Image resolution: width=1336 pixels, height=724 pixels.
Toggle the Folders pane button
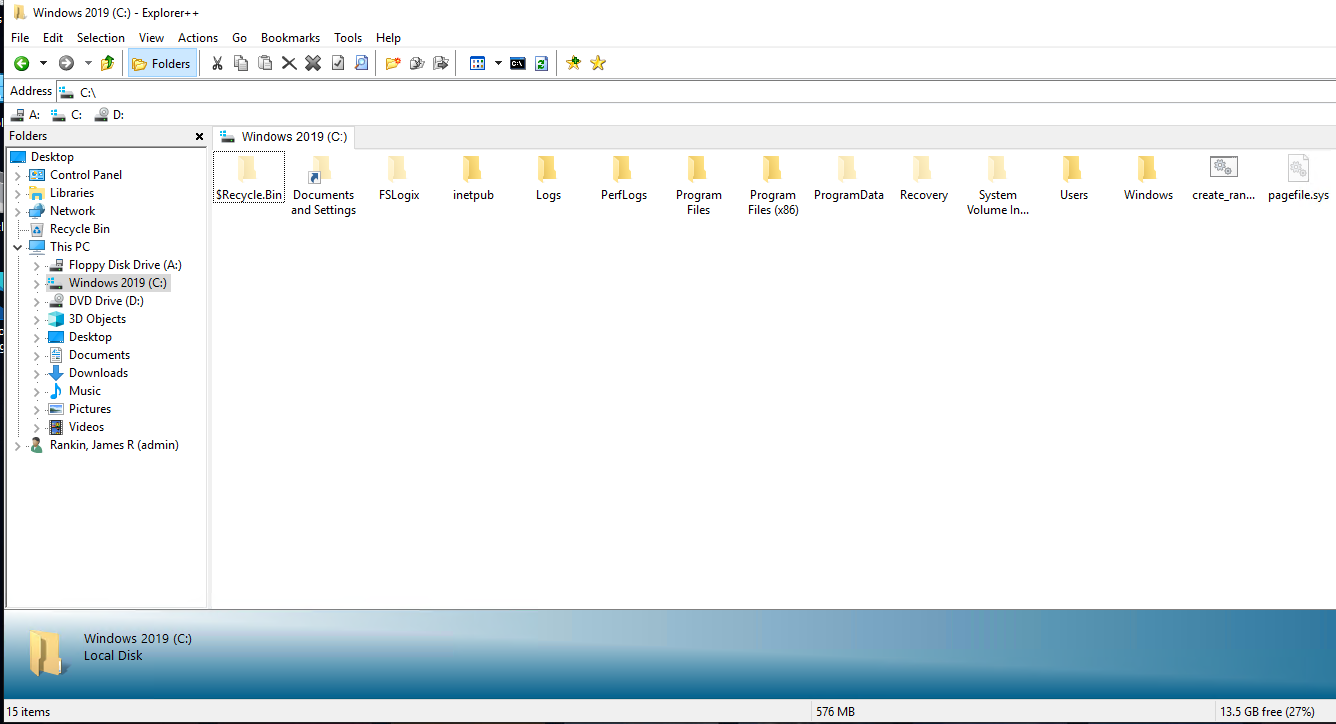pos(162,63)
